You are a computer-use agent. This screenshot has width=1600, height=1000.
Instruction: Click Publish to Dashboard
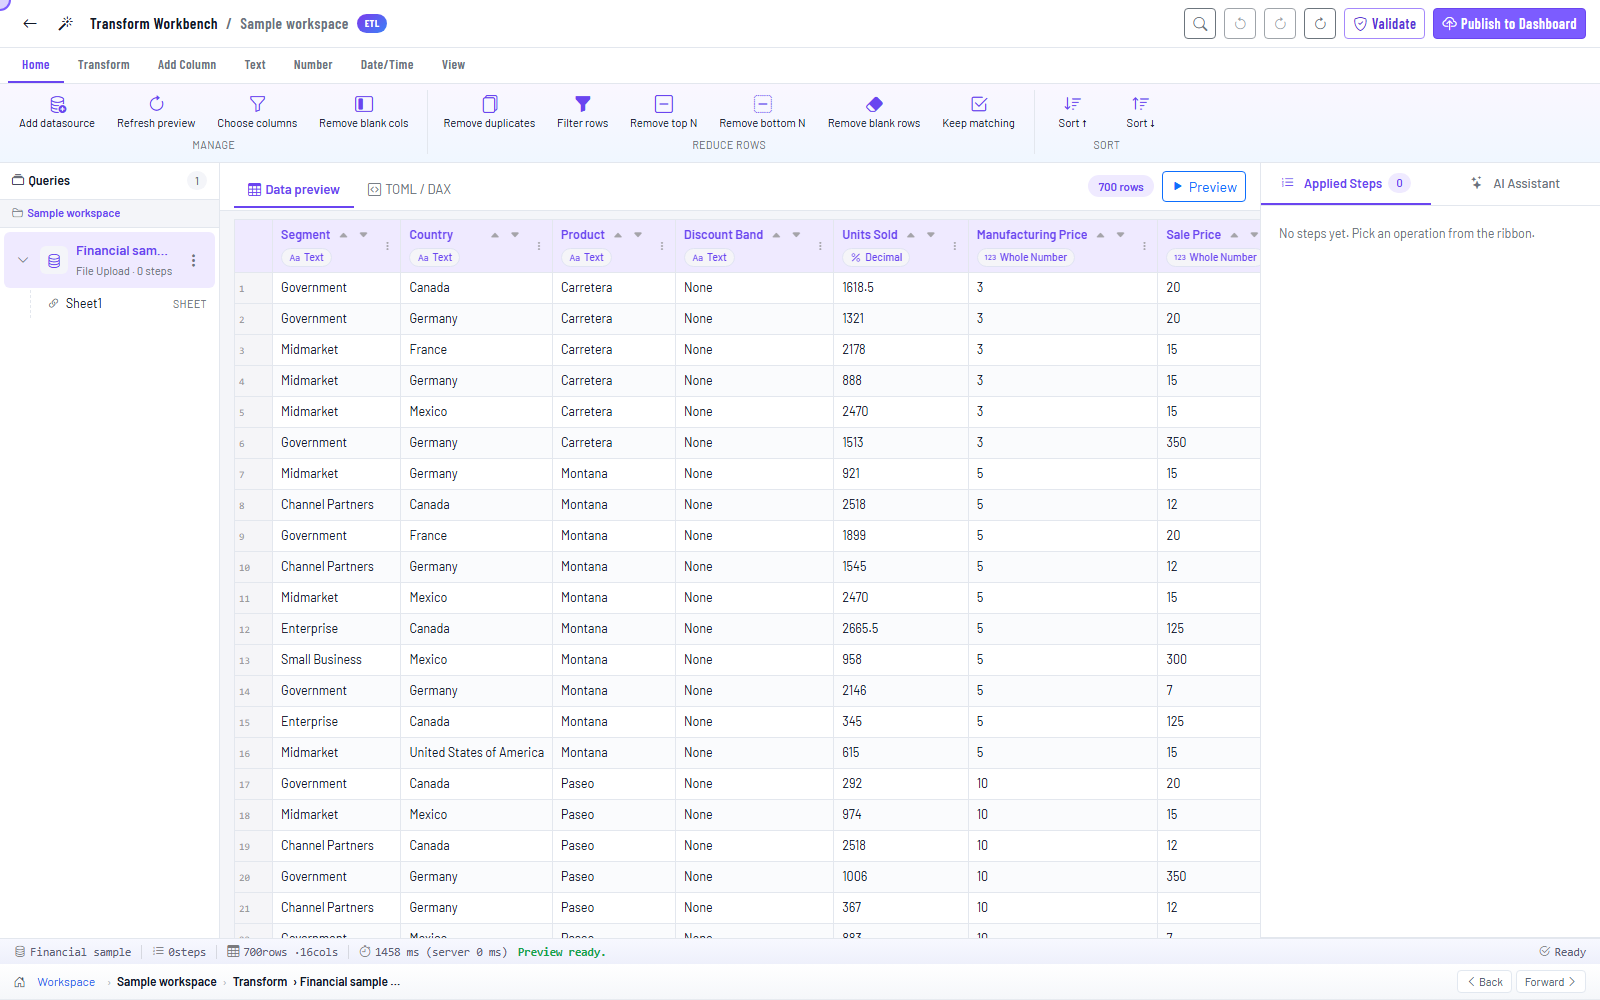[1509, 24]
